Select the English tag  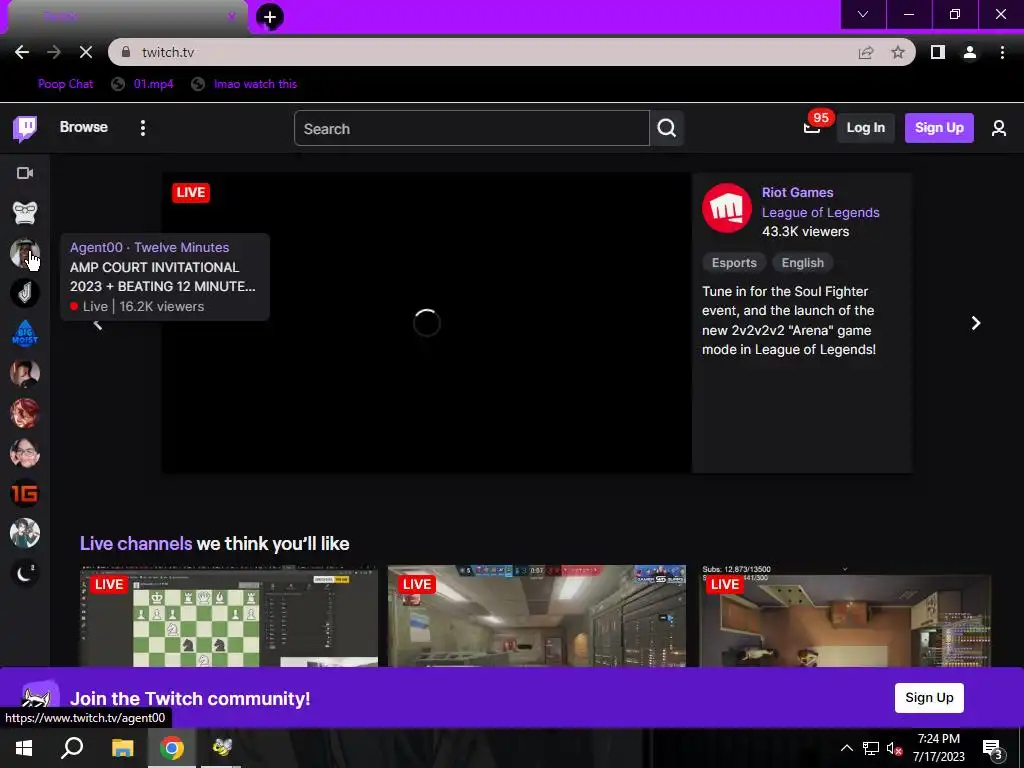(x=803, y=263)
